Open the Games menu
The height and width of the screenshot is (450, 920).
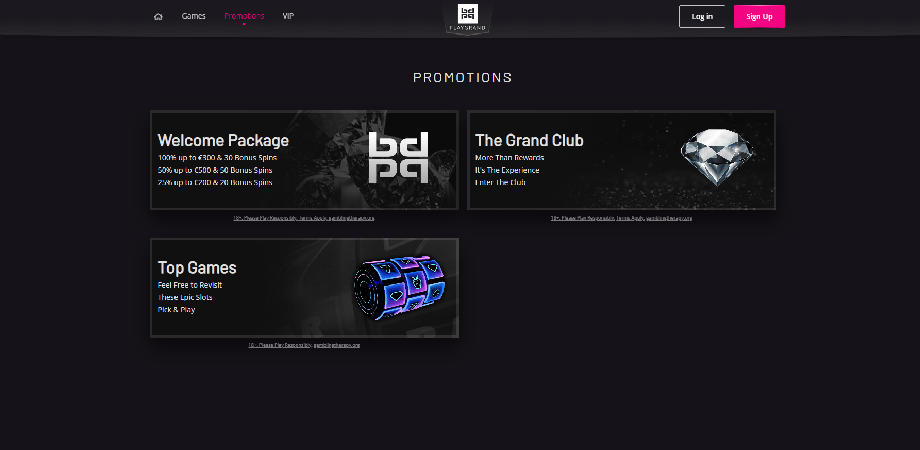point(194,16)
